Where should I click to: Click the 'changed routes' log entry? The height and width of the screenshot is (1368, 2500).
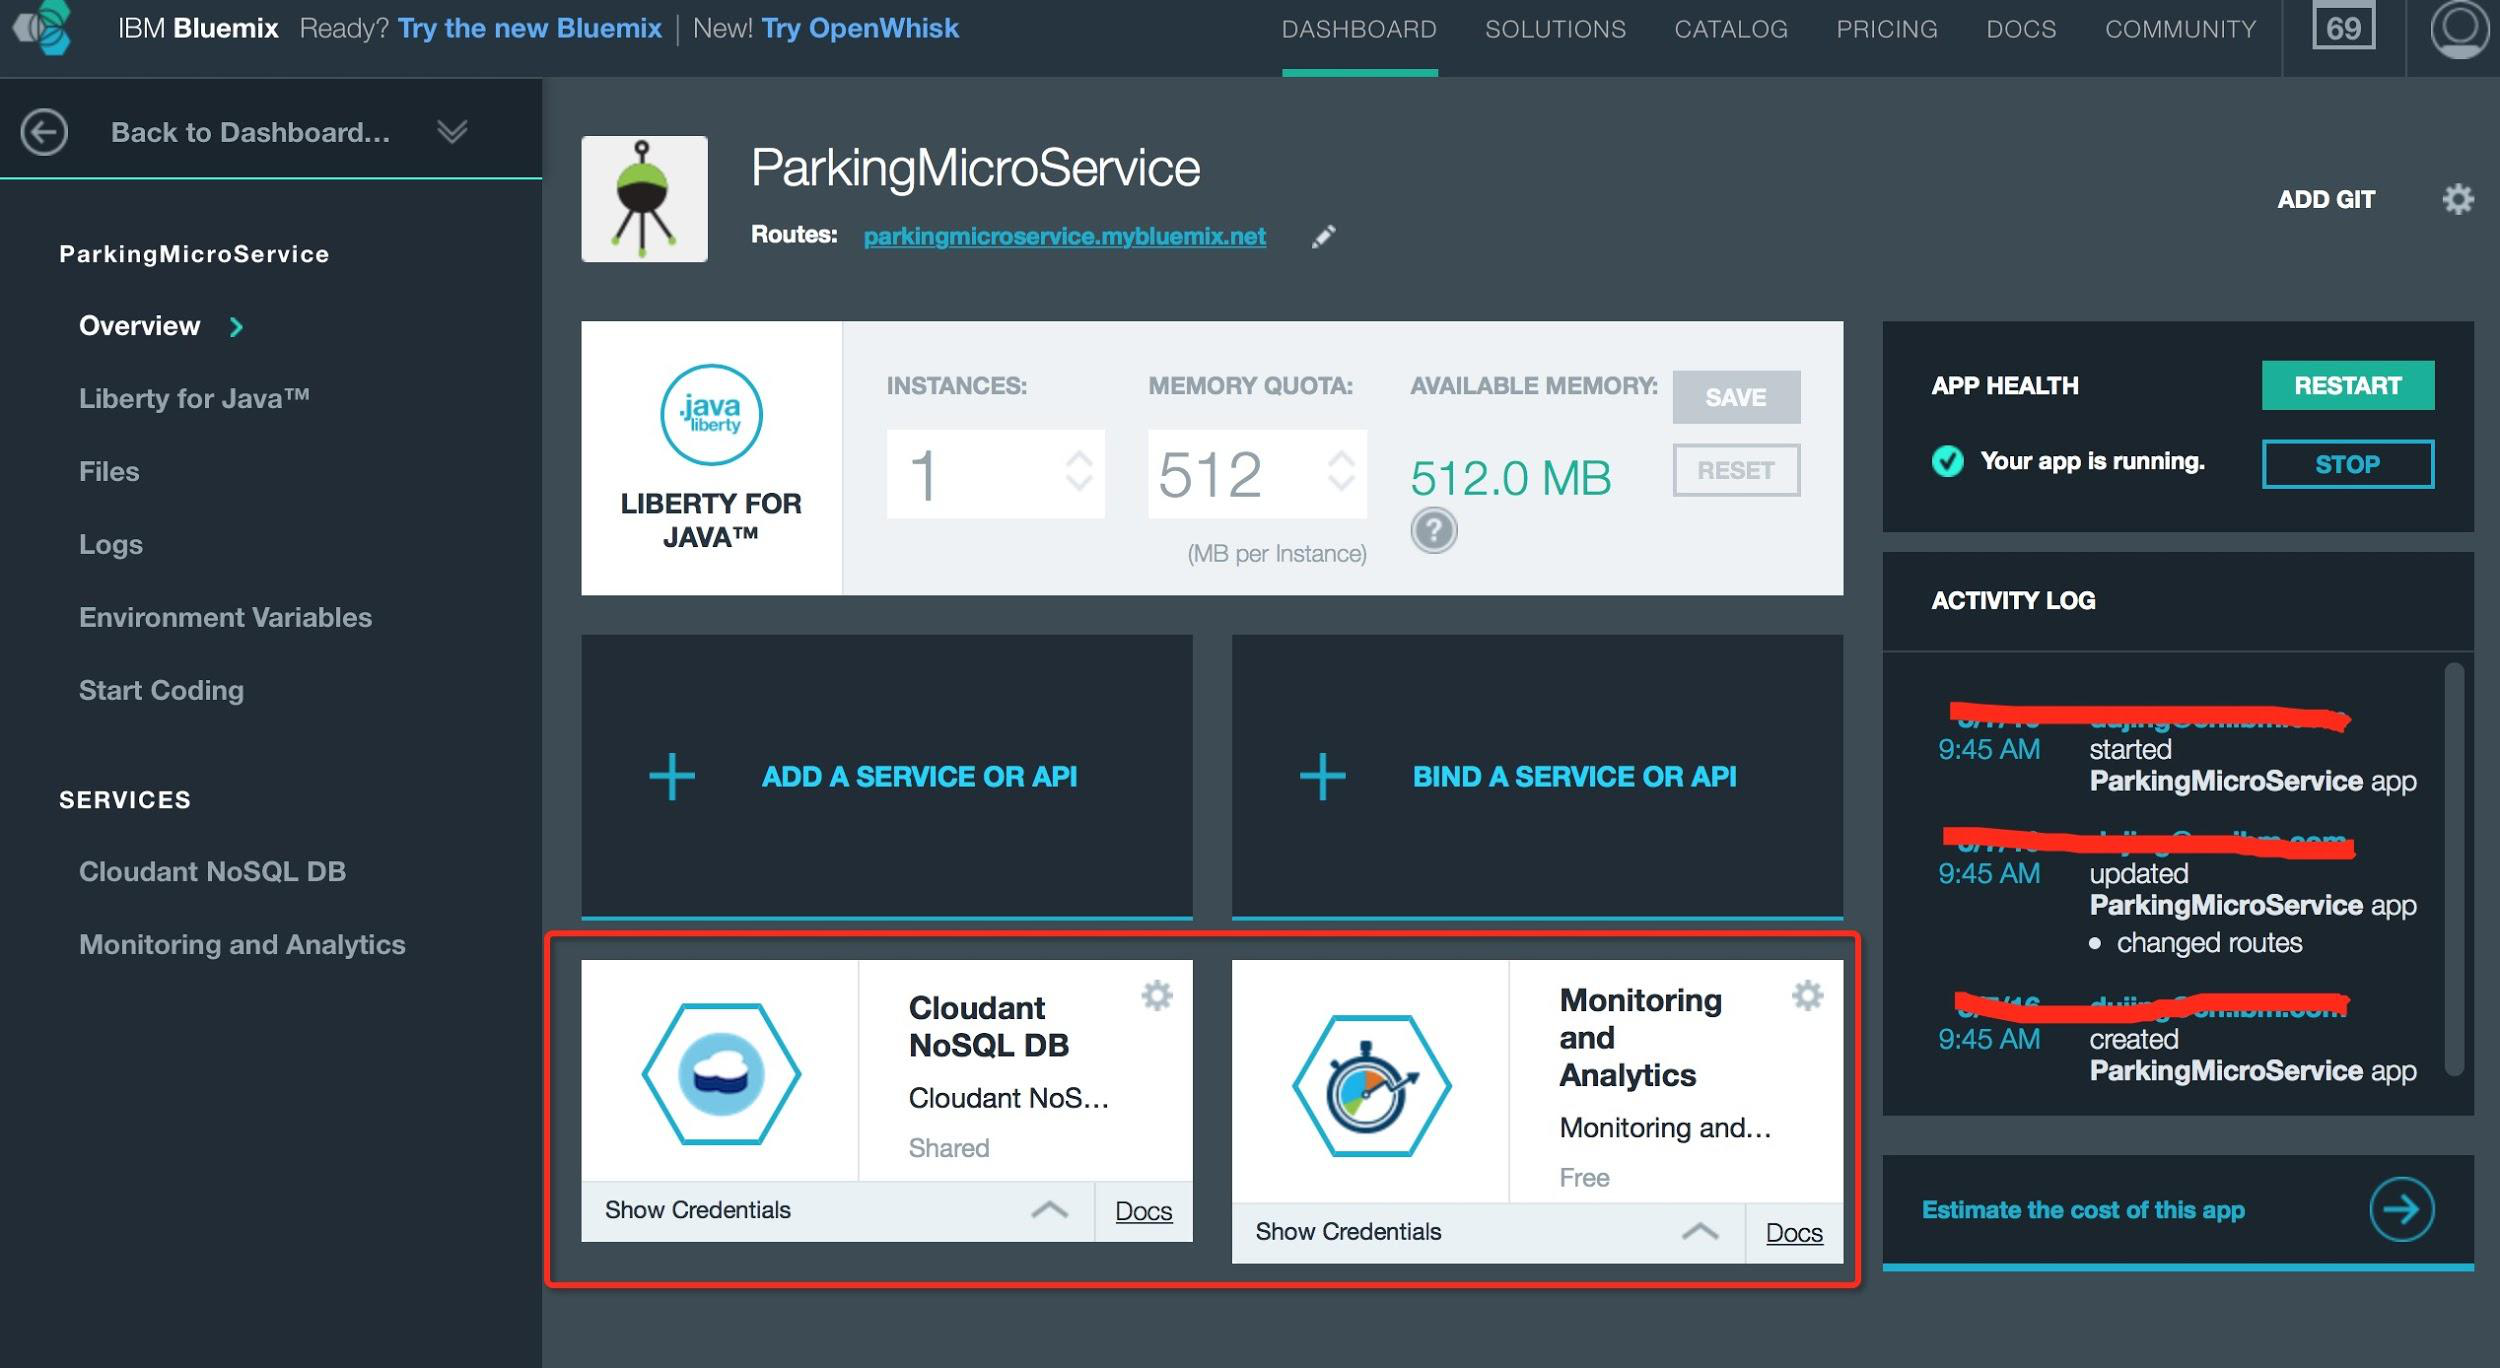2209,943
